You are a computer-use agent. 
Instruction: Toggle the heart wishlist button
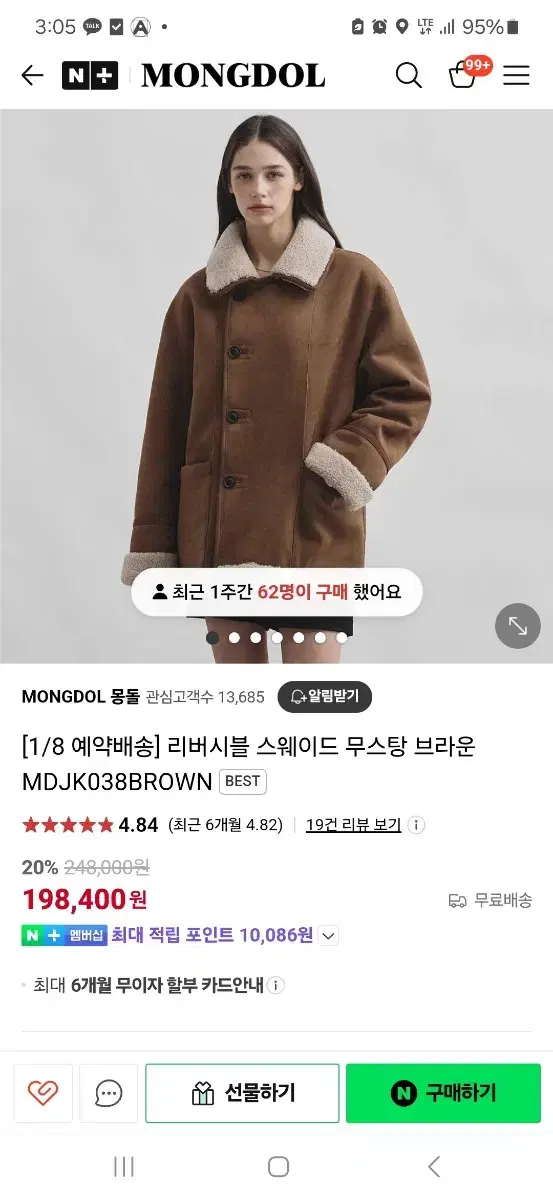point(43,1093)
